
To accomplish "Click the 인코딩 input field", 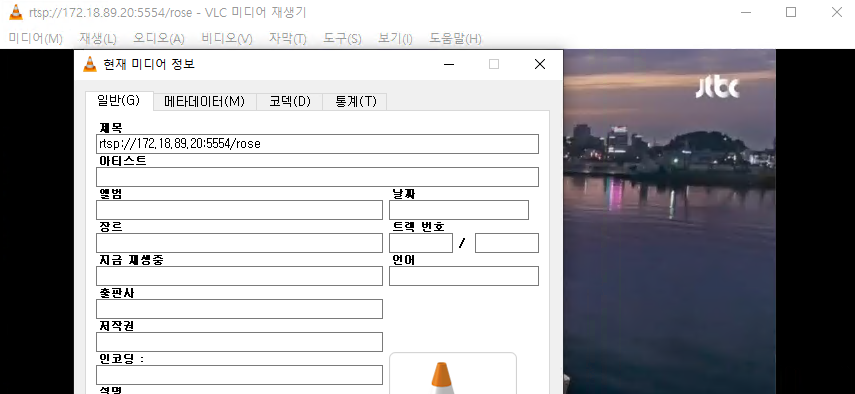I will pyautogui.click(x=239, y=375).
